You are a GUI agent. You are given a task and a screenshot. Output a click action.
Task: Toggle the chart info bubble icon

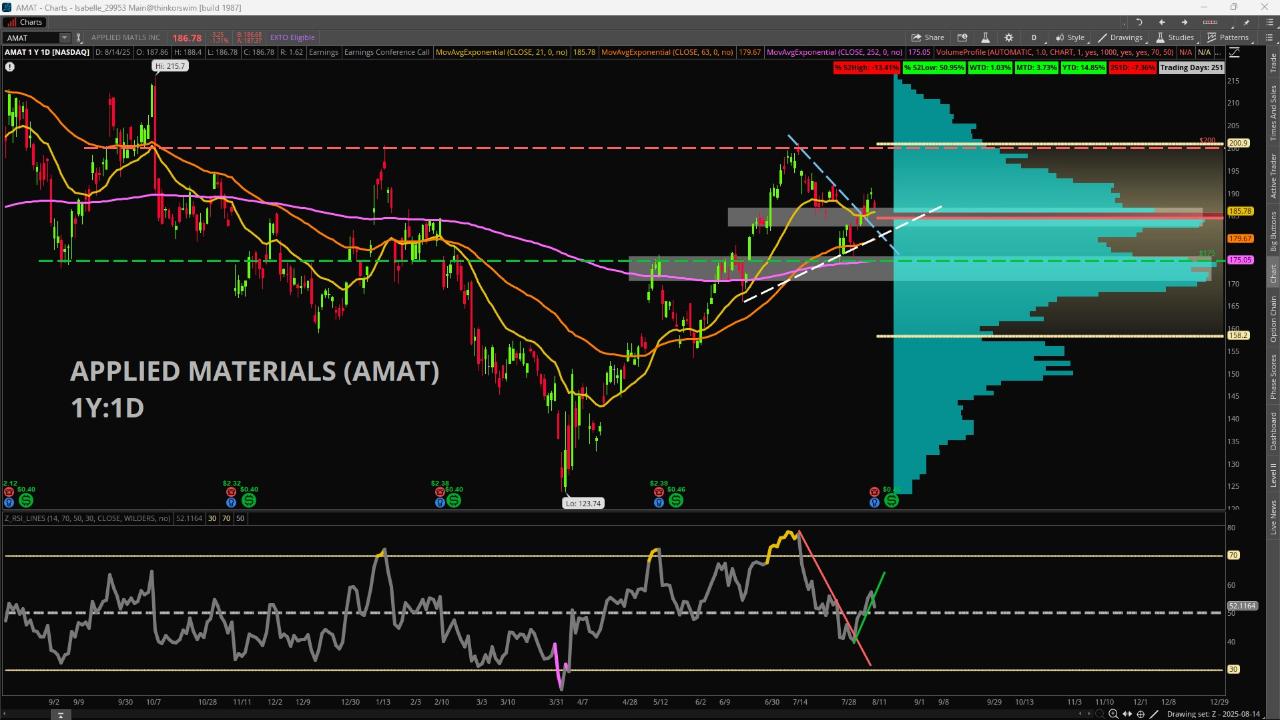tap(10, 67)
